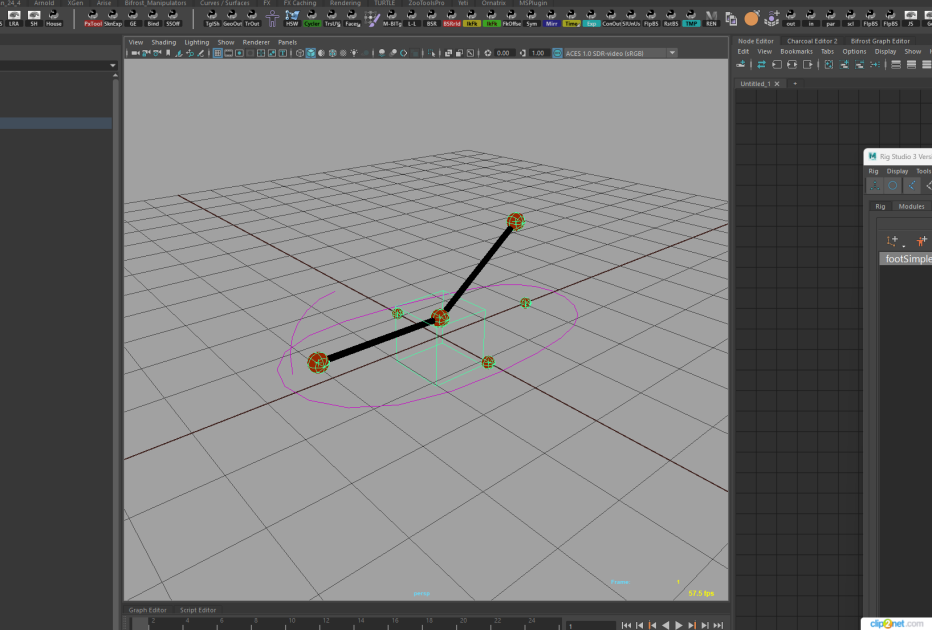Switch to the Charcoal Editor 2 tab
The image size is (932, 630).
pos(812,41)
